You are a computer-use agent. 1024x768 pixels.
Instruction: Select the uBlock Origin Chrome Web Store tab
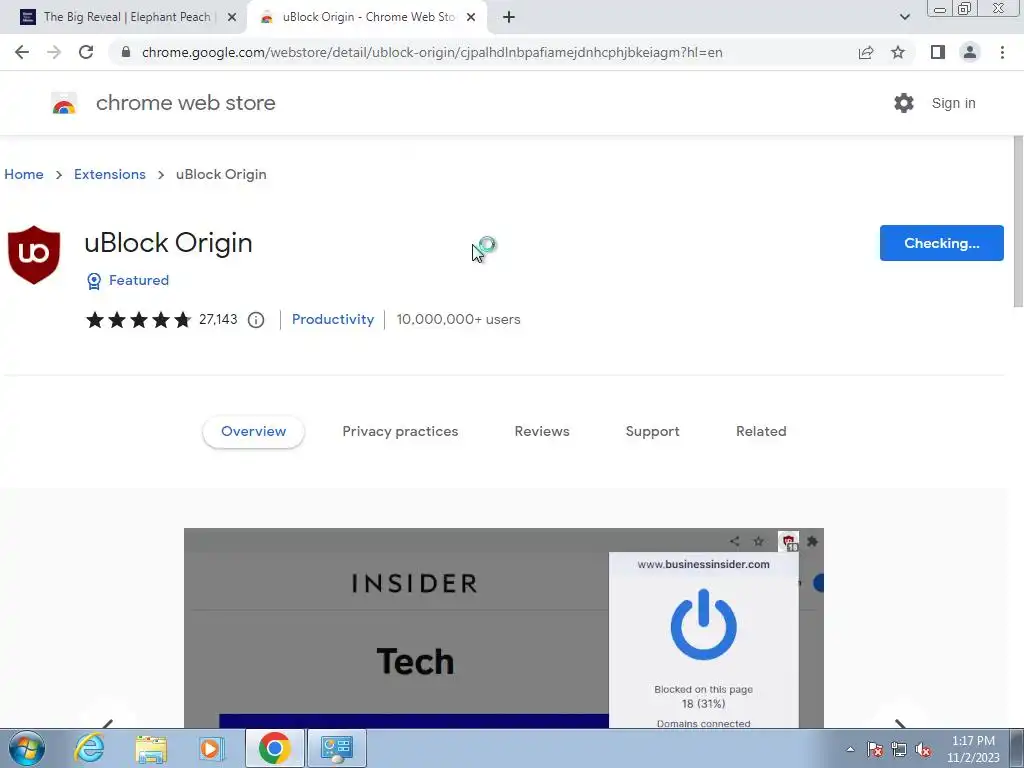[367, 17]
